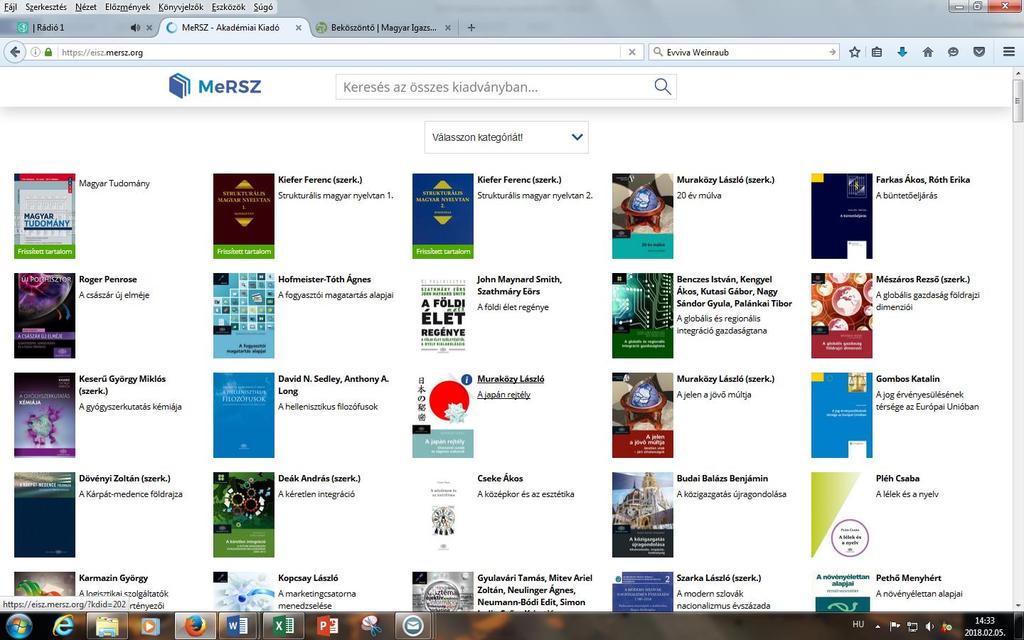
Task: Click the browser back arrow button
Action: pos(15,52)
